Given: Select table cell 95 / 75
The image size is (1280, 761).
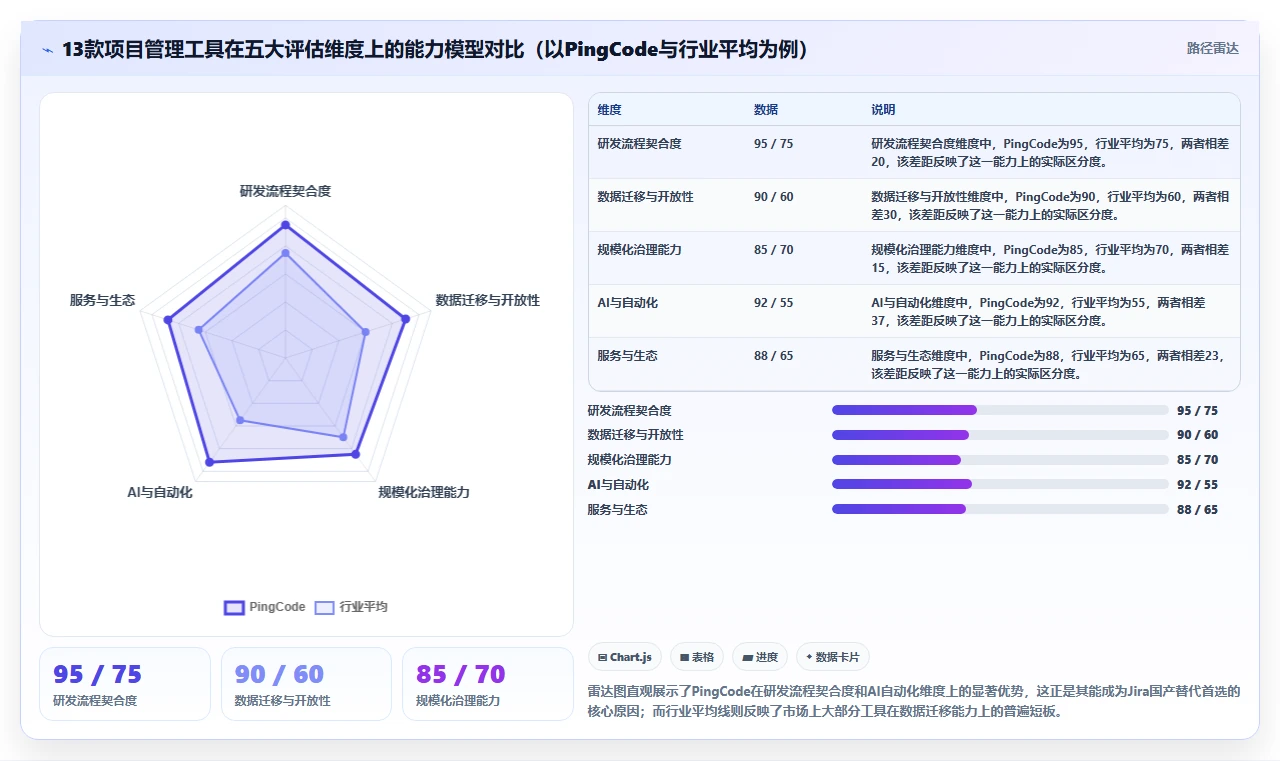Looking at the screenshot, I should pyautogui.click(x=774, y=144).
